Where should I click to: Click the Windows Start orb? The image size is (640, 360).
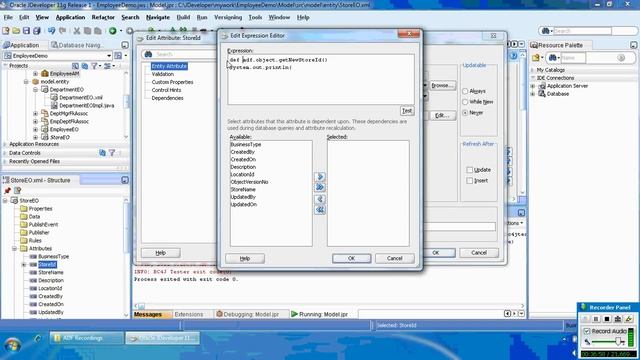12,345
